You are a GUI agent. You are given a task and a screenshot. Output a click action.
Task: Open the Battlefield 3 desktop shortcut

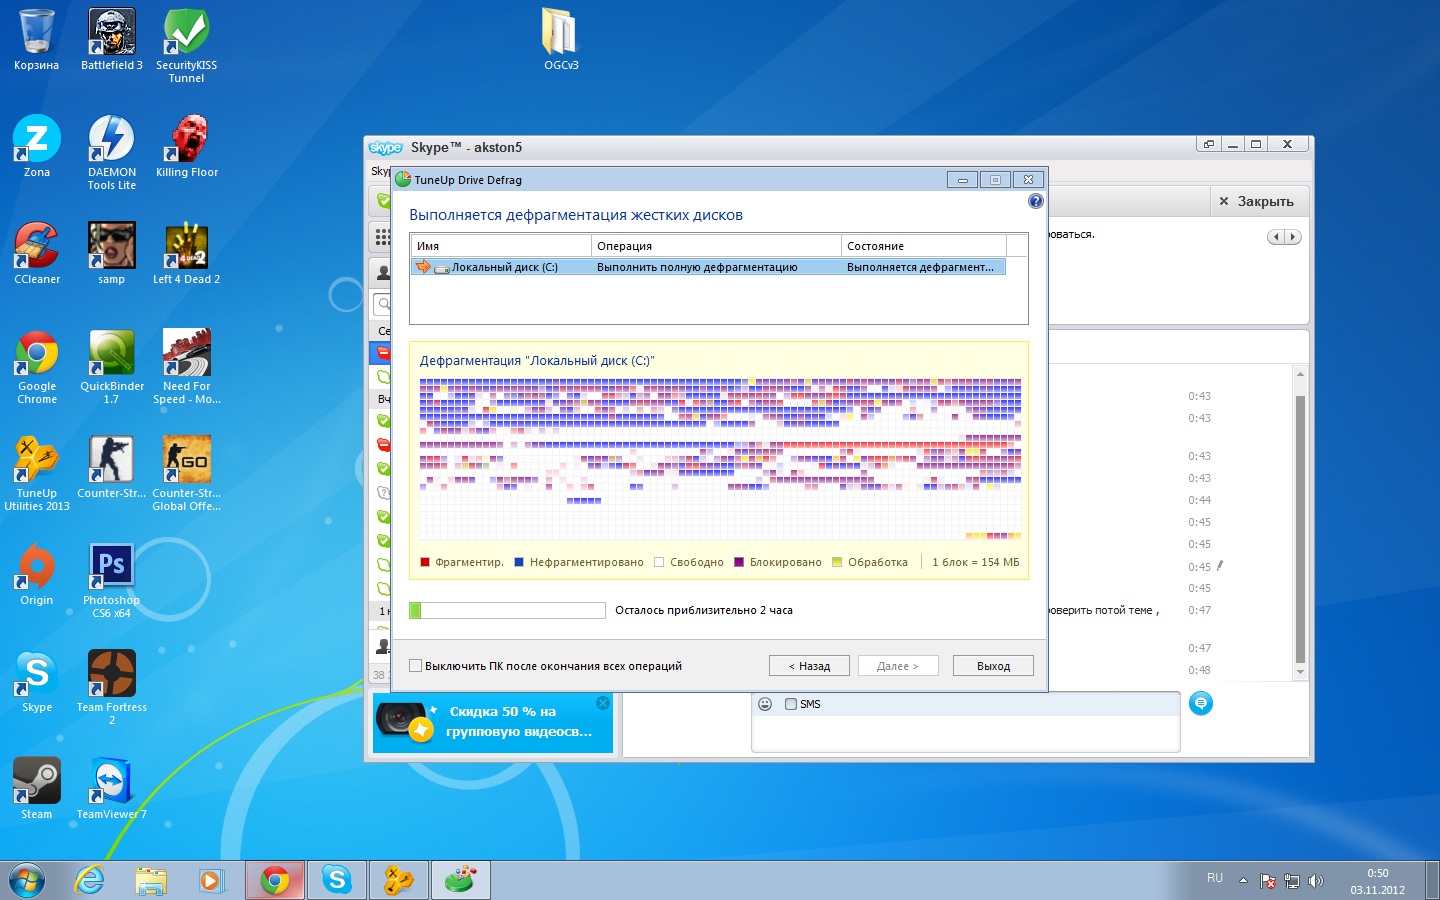coord(112,40)
